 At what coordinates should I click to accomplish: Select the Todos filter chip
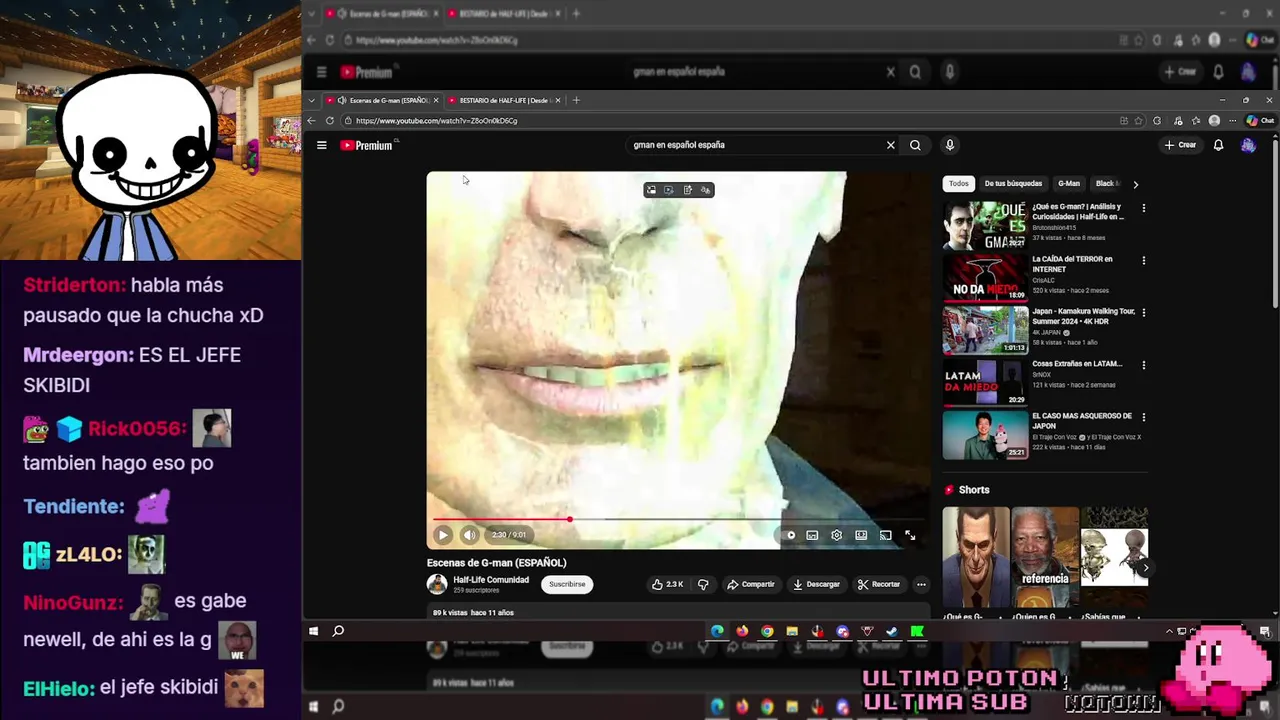(959, 183)
